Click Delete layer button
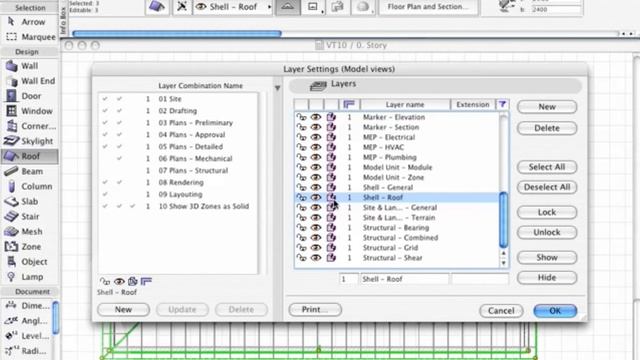 tap(547, 128)
